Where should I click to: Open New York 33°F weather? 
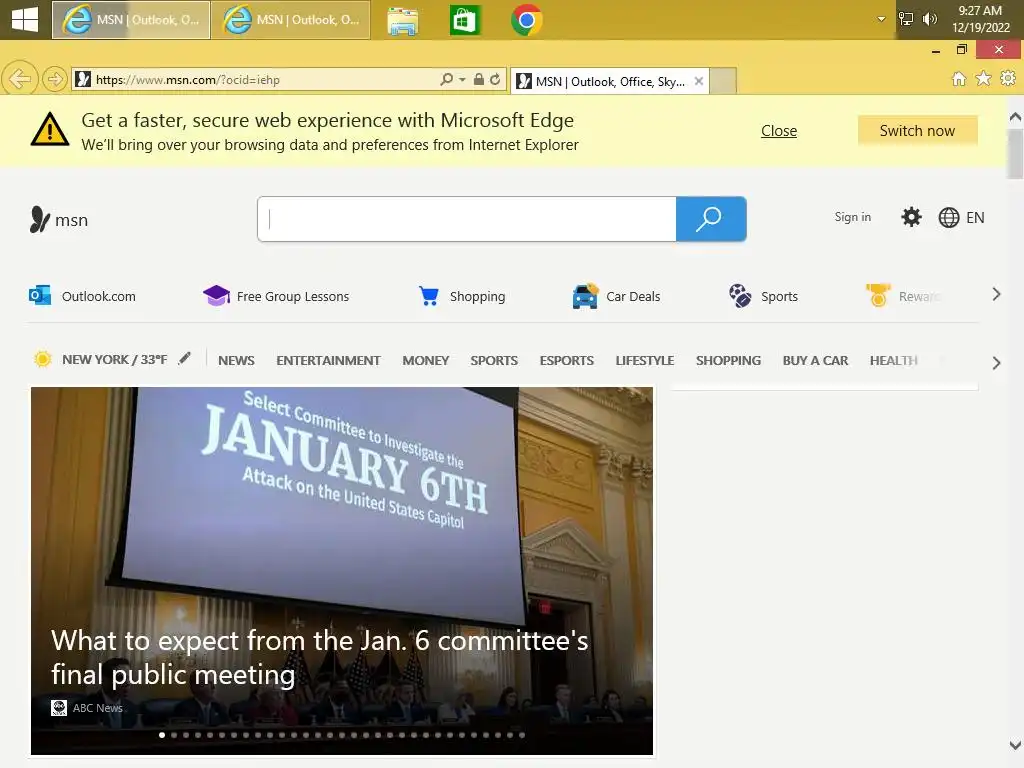100,359
